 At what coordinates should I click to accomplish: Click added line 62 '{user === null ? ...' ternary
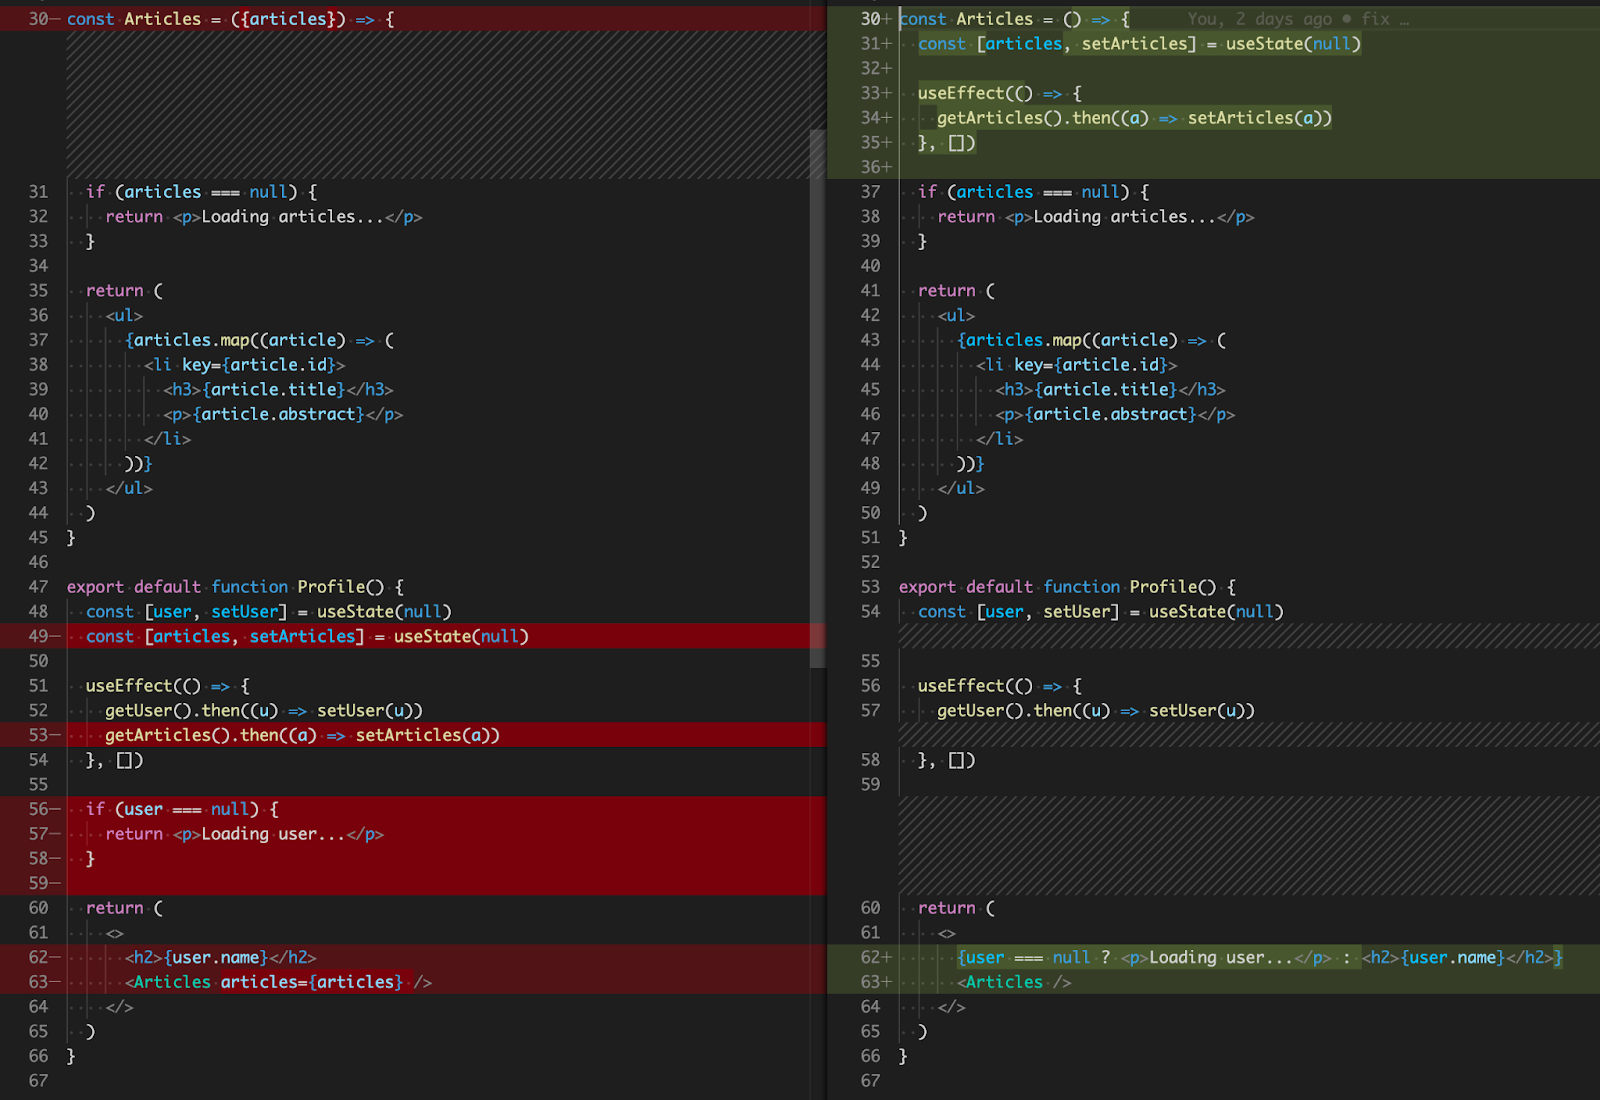[x=1259, y=958]
